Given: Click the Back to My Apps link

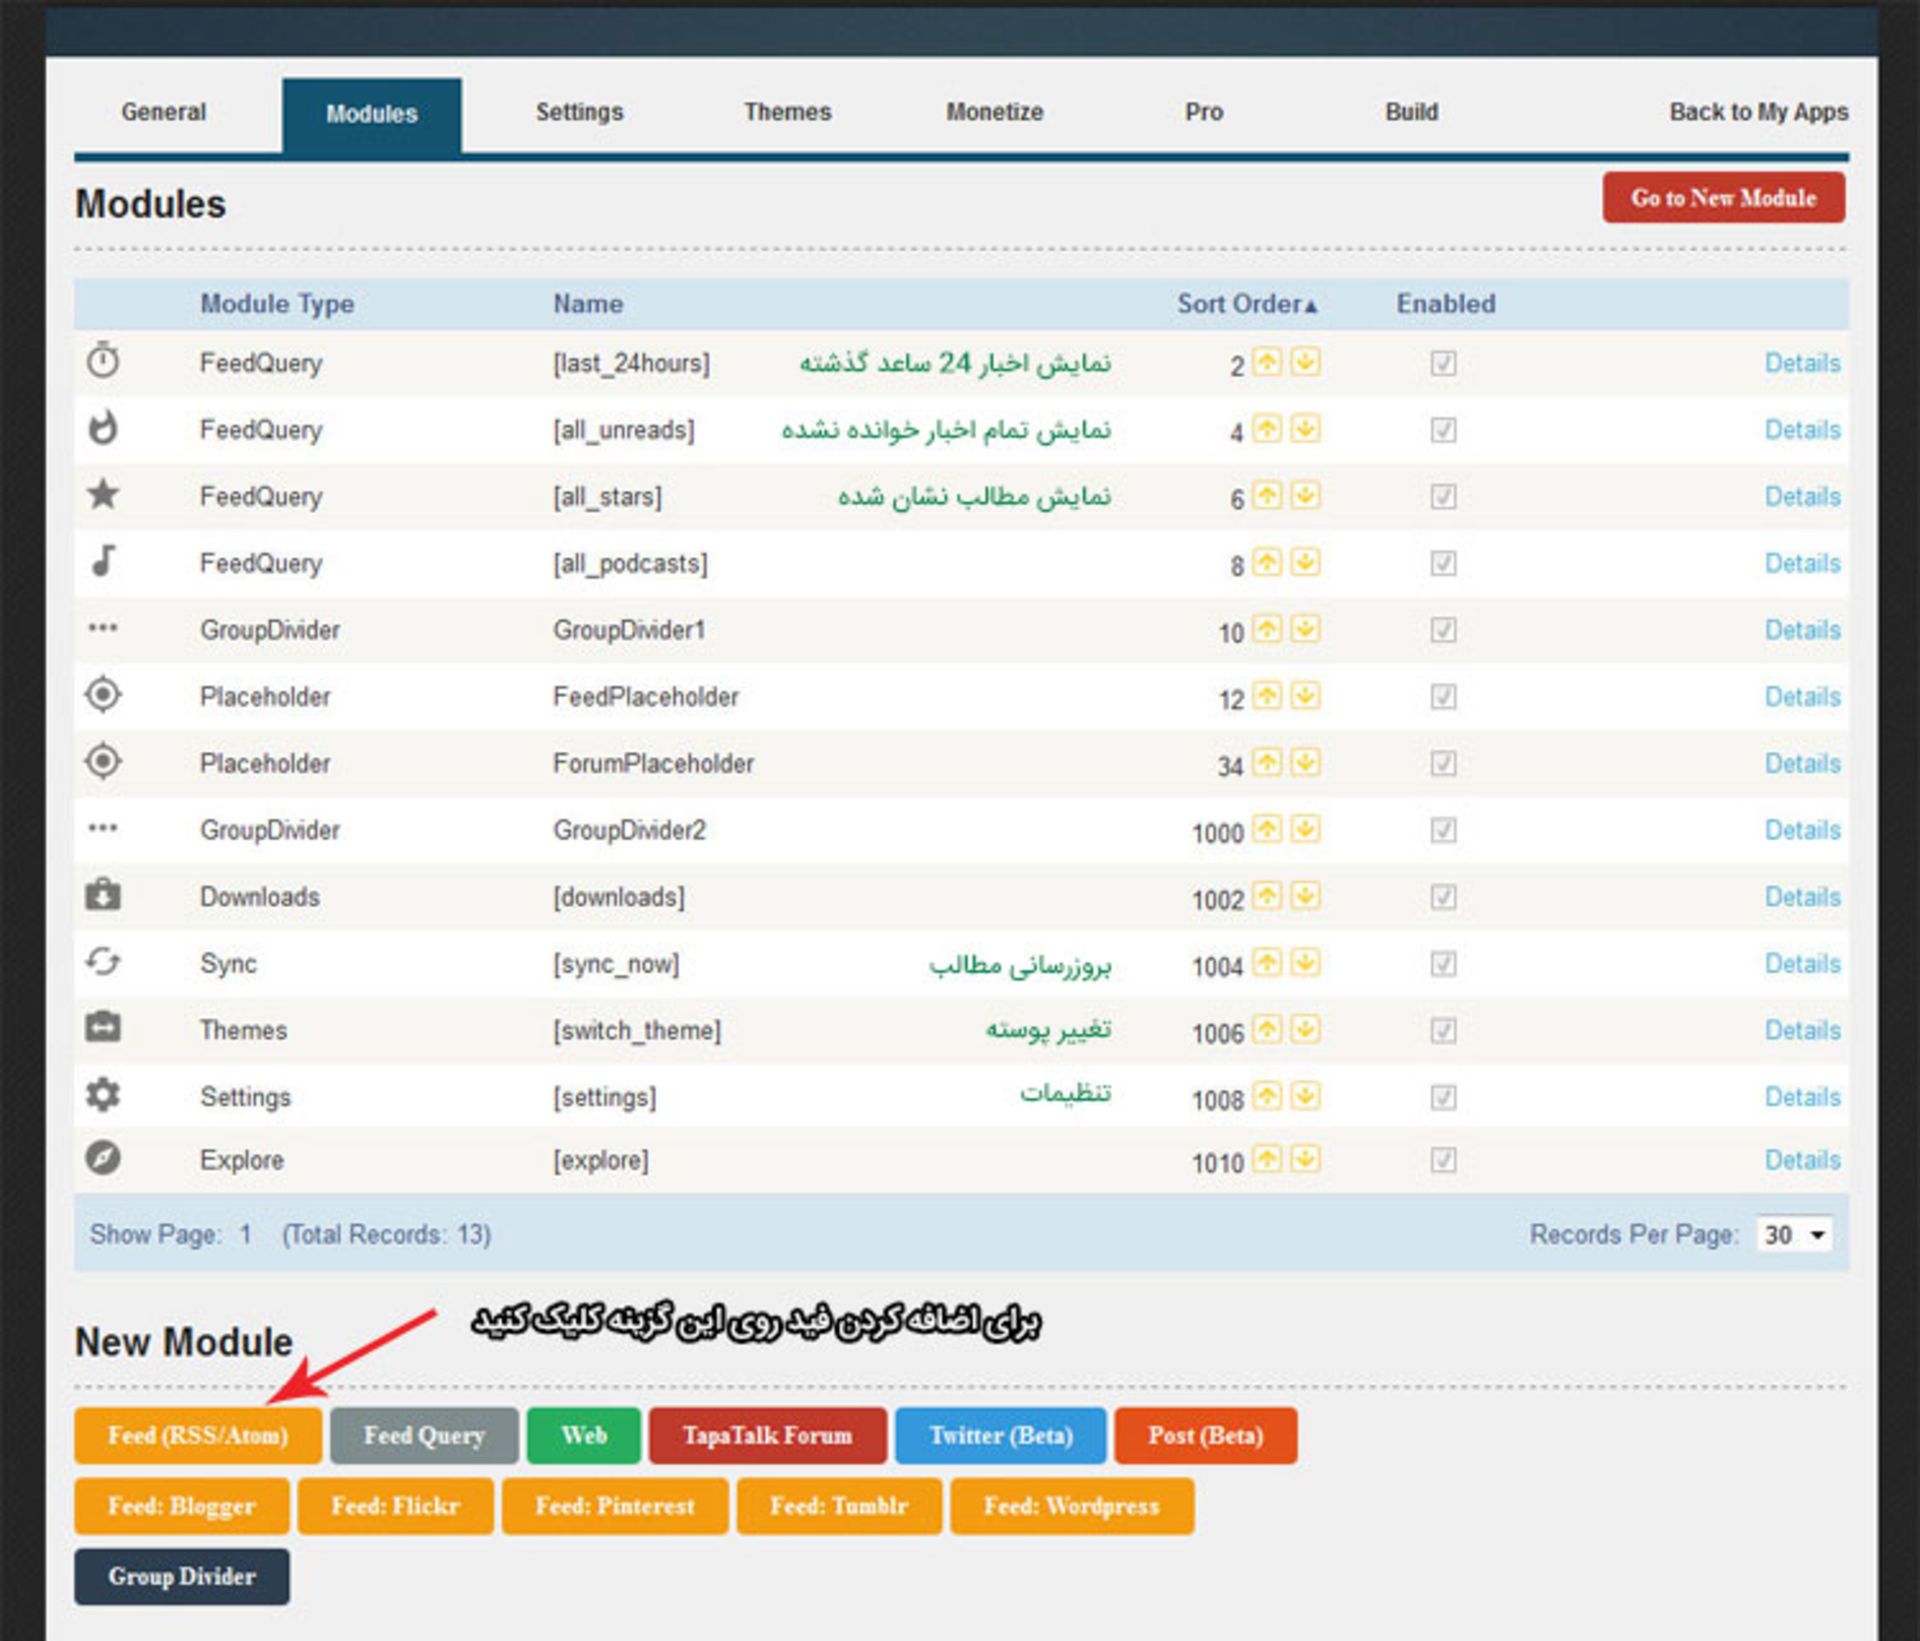Looking at the screenshot, I should 1758,112.
